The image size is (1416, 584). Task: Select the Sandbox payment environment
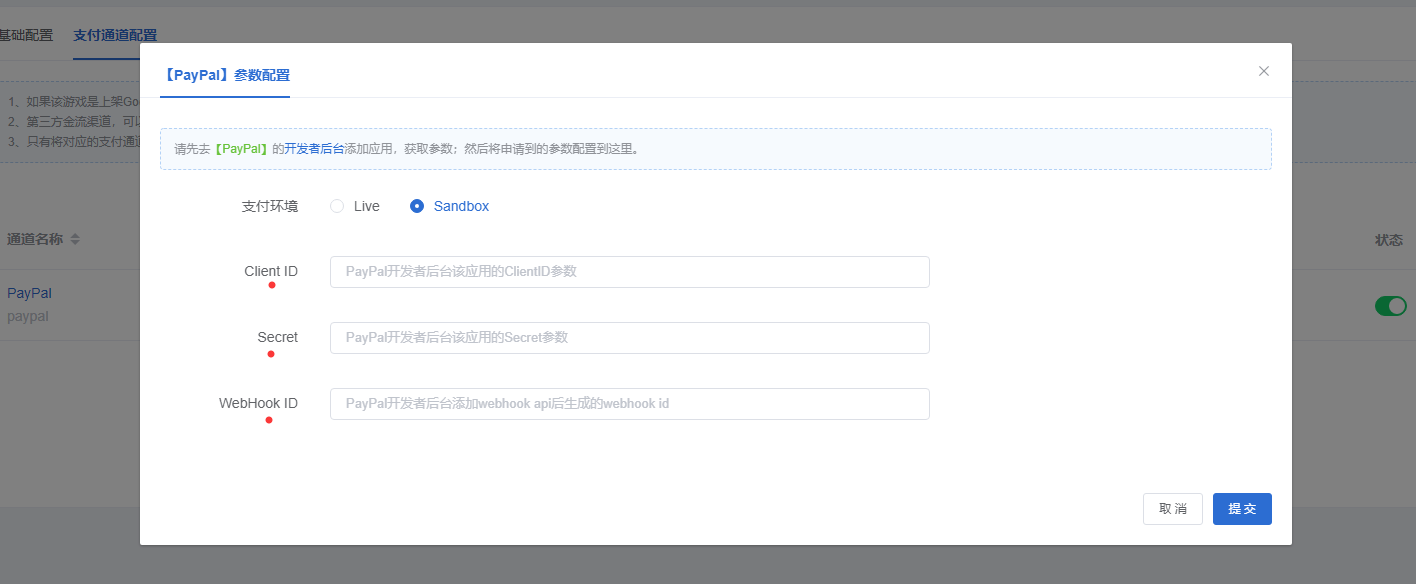click(x=418, y=206)
